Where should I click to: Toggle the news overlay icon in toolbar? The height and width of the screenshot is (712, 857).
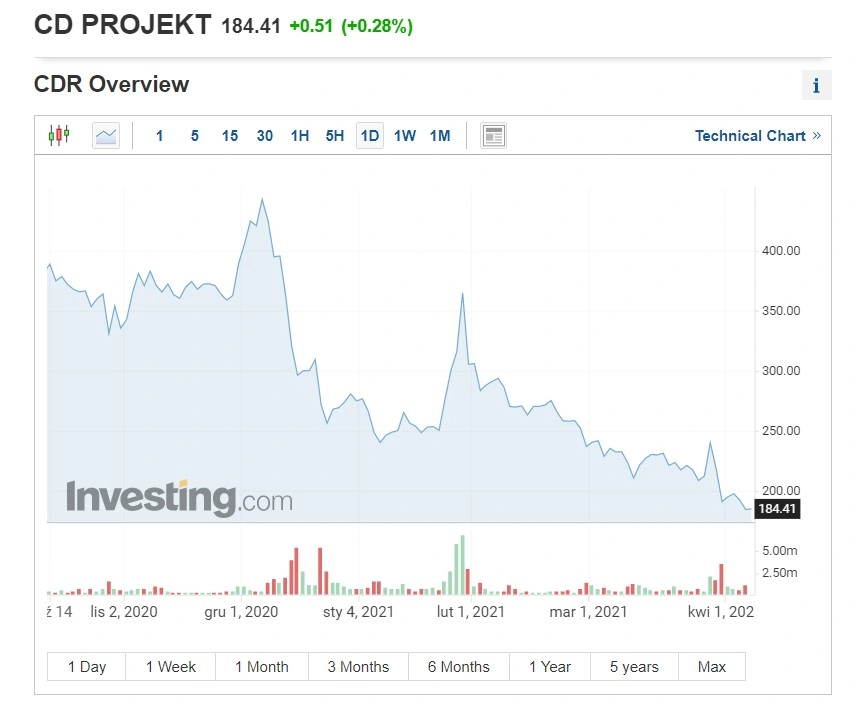(493, 136)
